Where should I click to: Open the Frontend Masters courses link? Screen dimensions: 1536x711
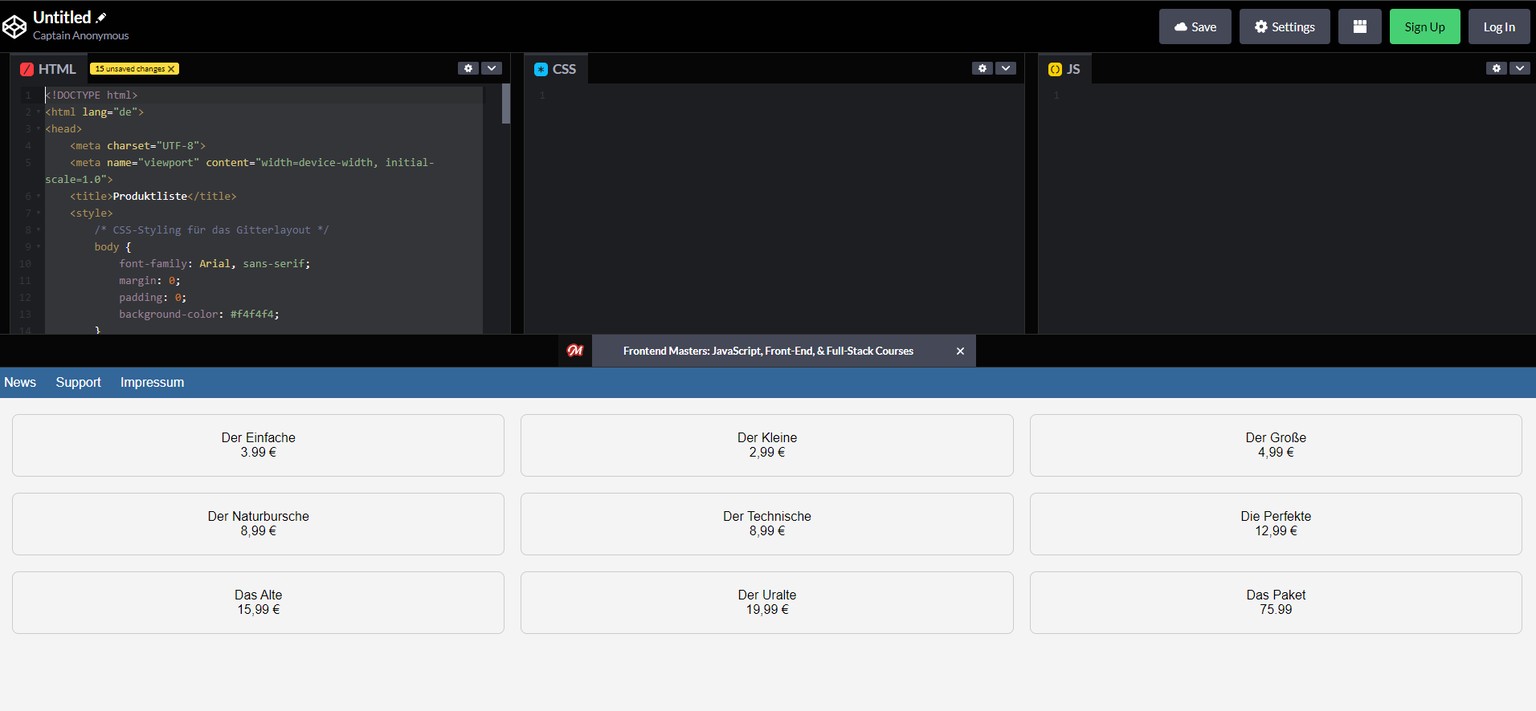pos(768,351)
